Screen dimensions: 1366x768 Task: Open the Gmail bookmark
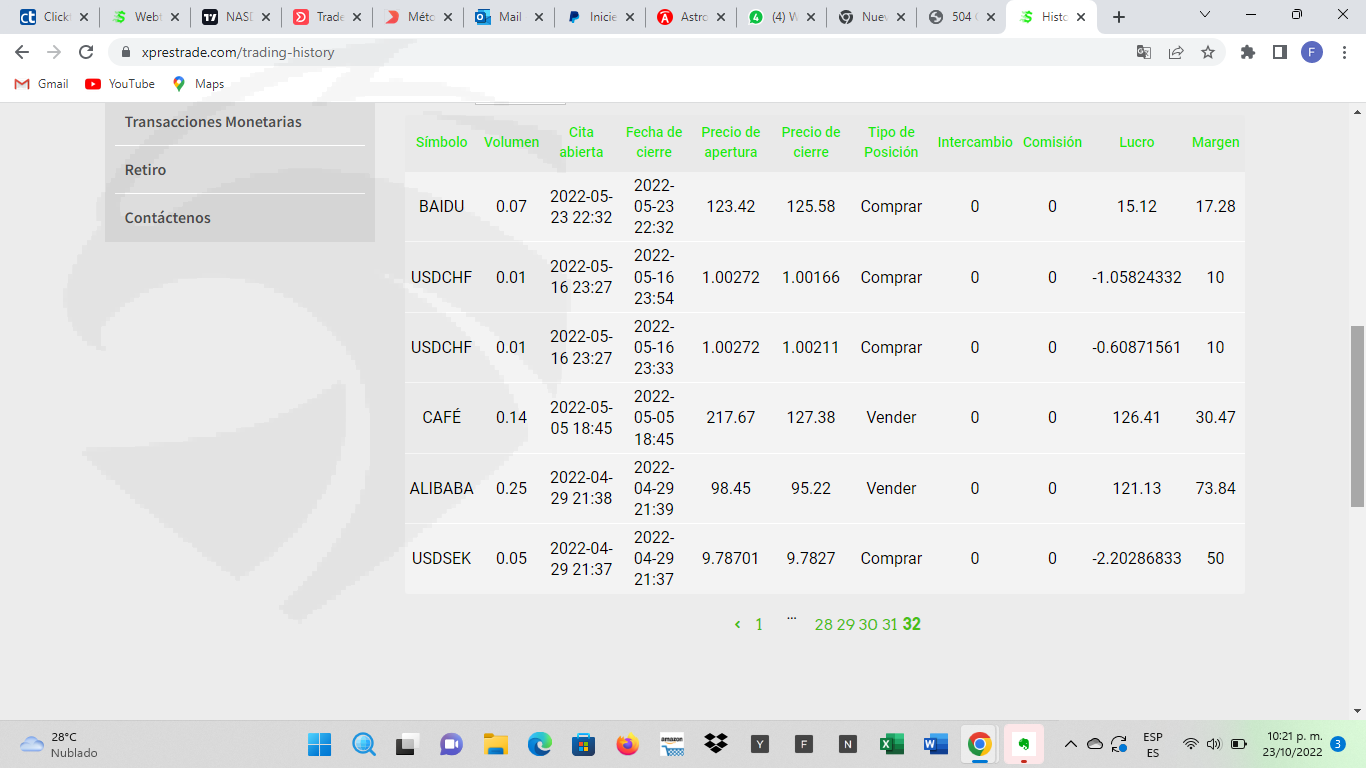tap(42, 84)
